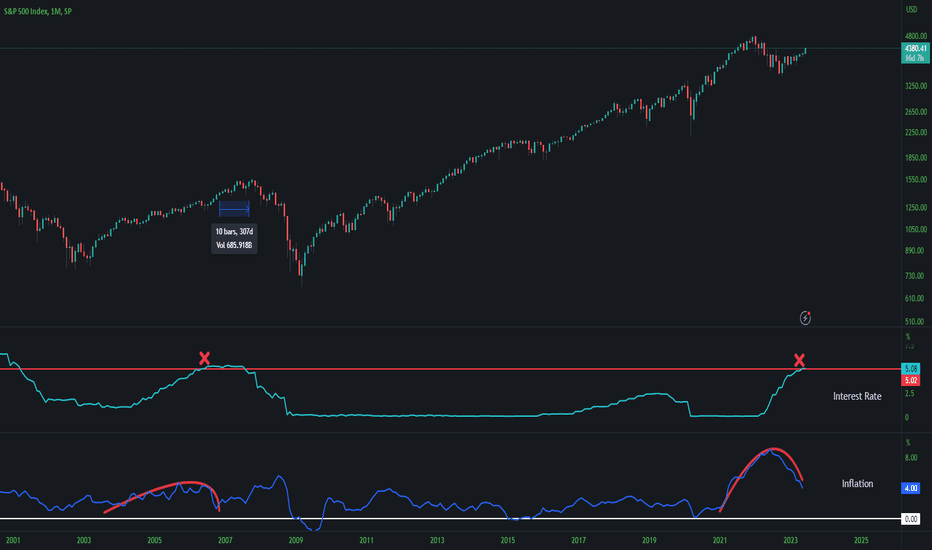Click the 2017 time axis label

point(579,540)
